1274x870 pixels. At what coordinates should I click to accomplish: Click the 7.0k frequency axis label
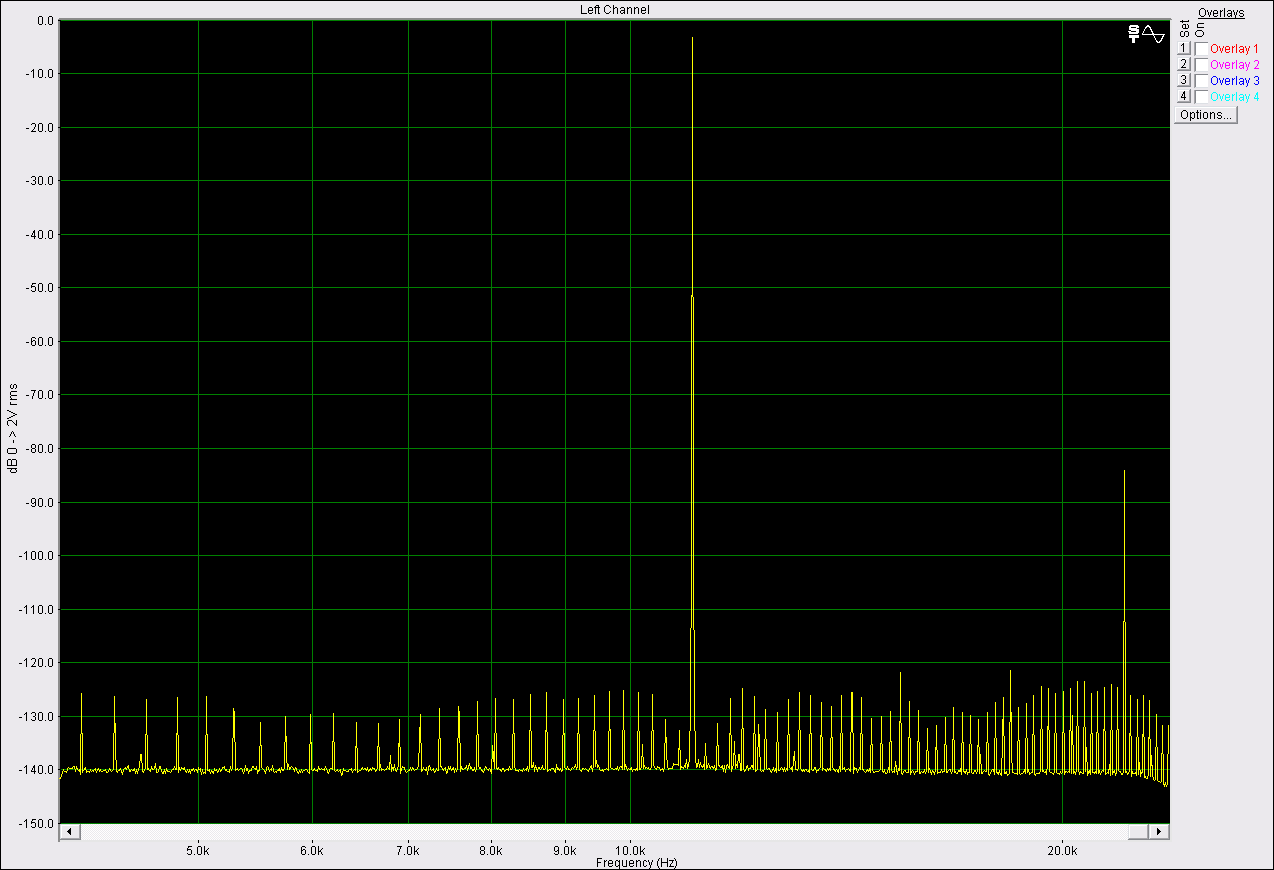pyautogui.click(x=408, y=851)
